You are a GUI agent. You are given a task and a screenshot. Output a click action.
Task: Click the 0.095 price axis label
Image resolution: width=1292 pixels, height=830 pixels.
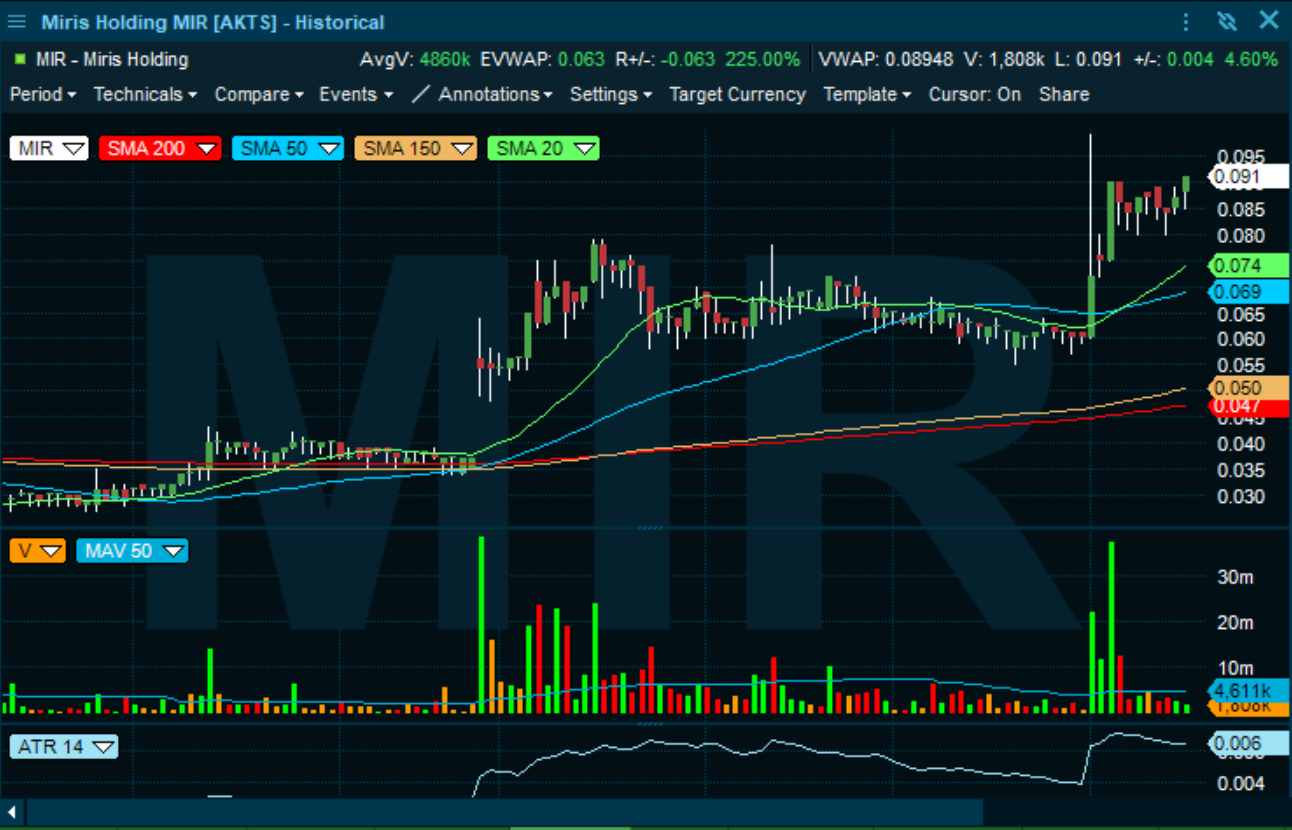1242,157
